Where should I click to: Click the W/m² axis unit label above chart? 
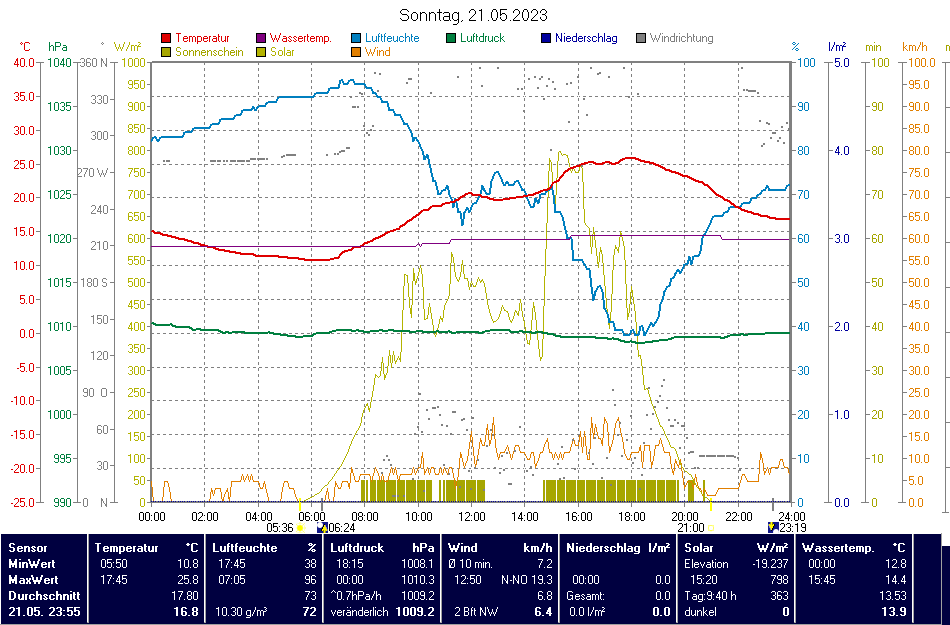point(127,47)
